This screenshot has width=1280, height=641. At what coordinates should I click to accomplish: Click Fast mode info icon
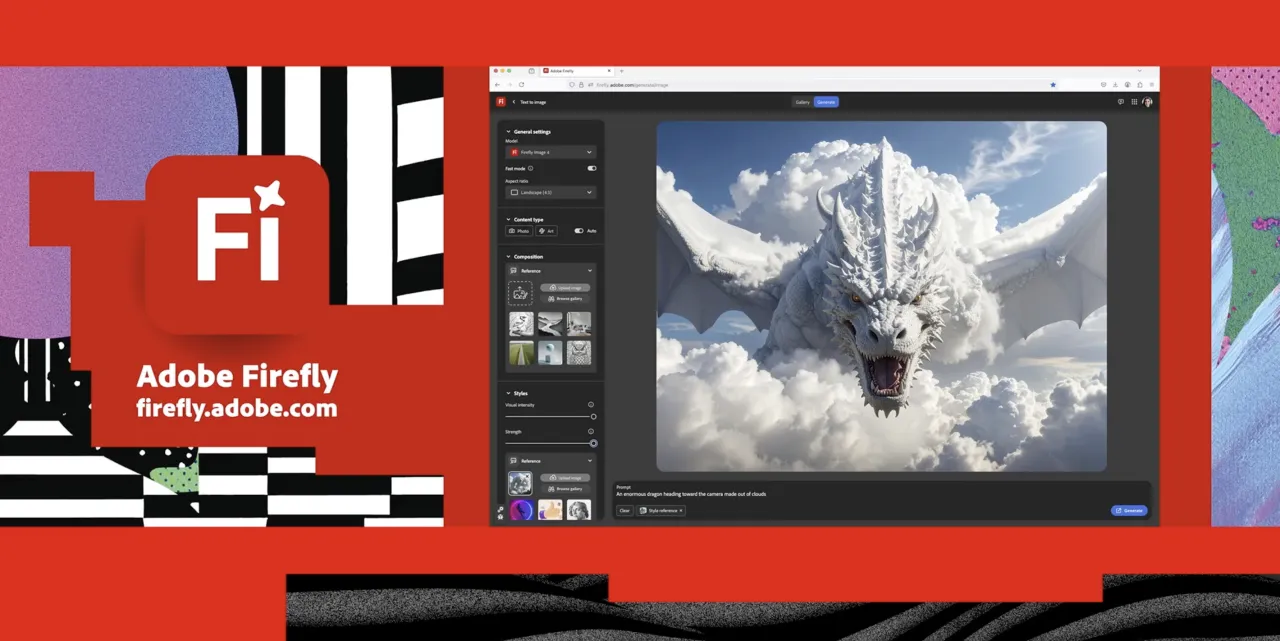(530, 169)
